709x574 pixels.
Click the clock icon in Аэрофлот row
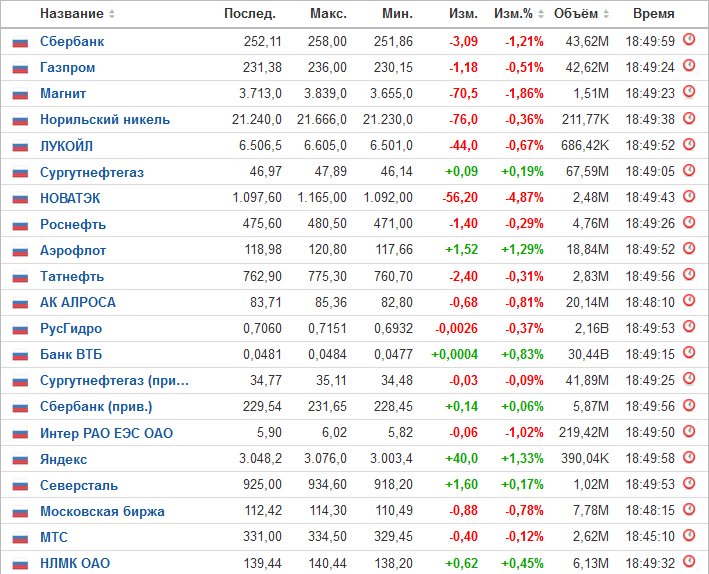pos(689,248)
